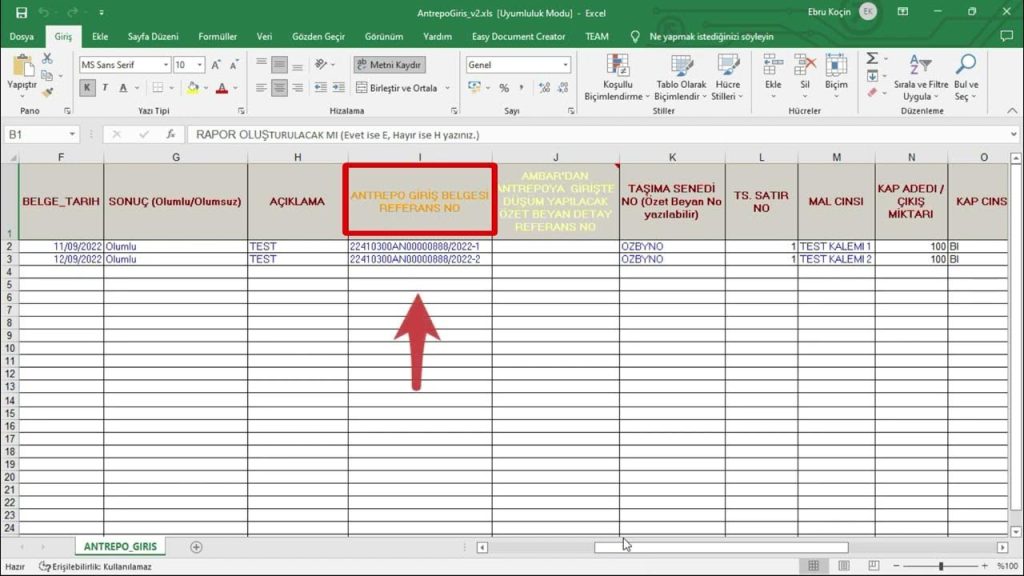Click the Cut scissors icon

(x=47, y=59)
